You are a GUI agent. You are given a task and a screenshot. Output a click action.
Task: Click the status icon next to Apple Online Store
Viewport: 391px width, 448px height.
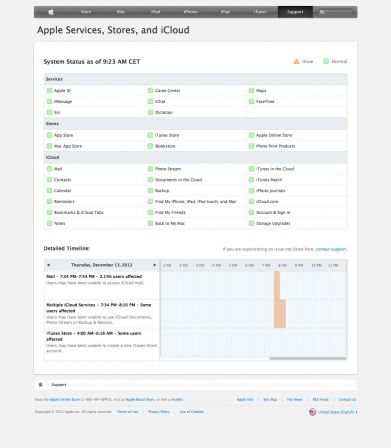pos(251,135)
